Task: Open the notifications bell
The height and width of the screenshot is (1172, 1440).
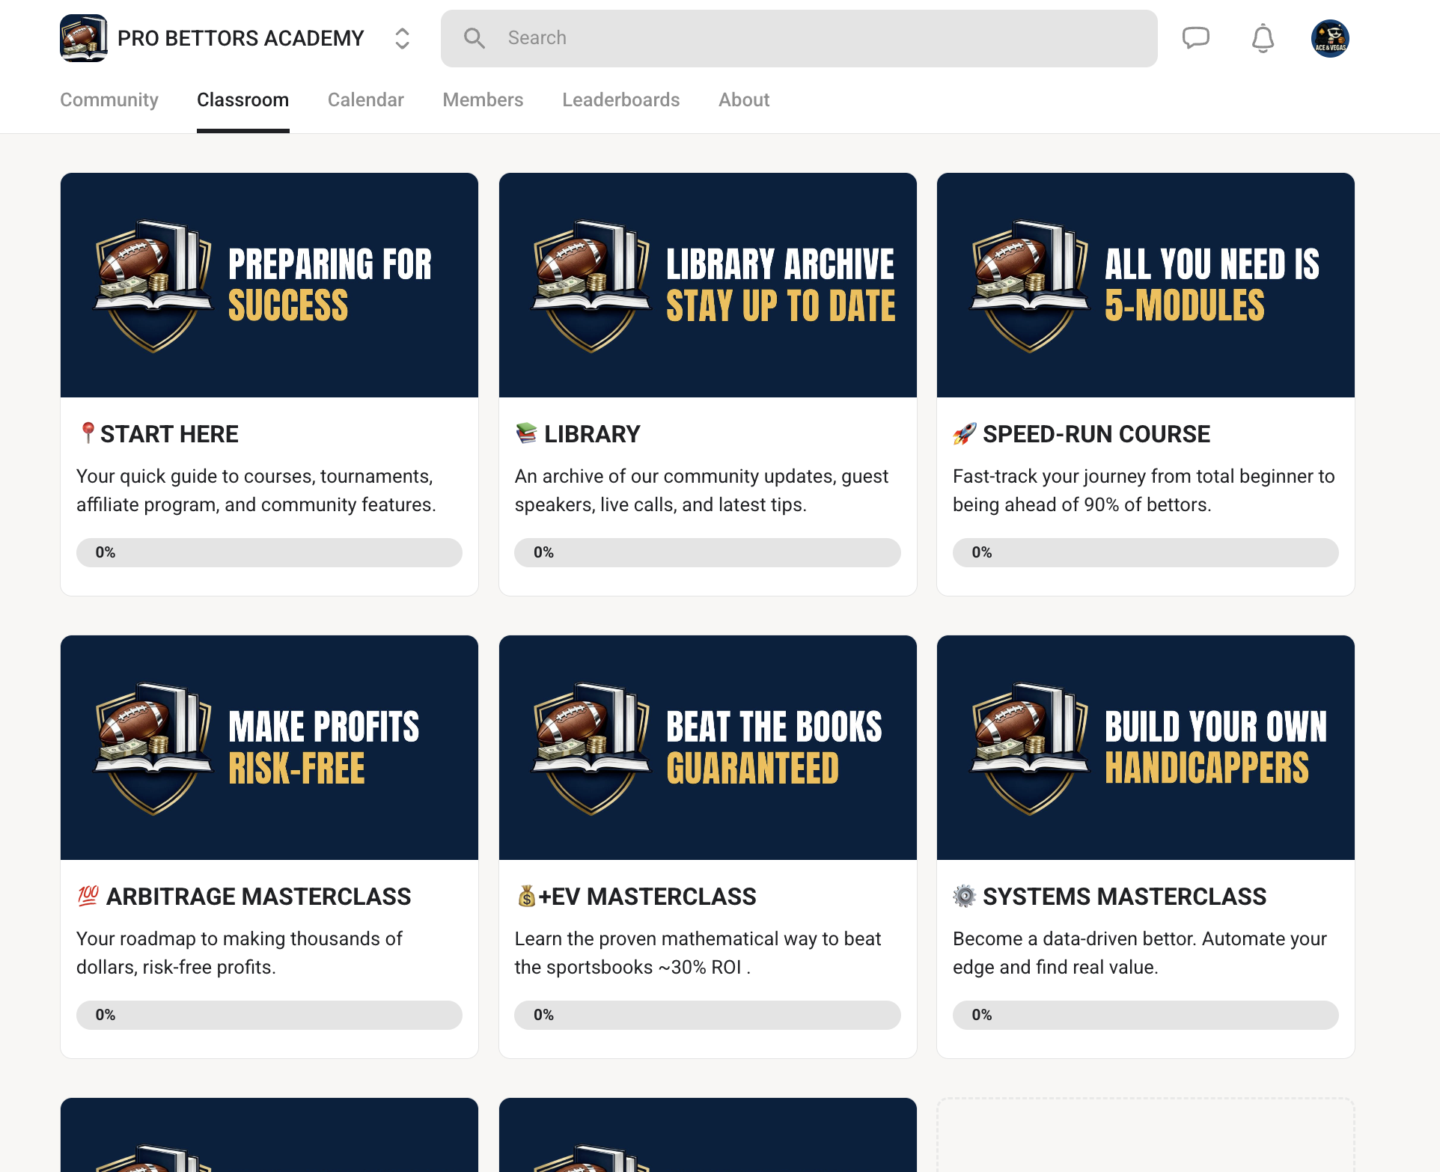Action: 1263,38
